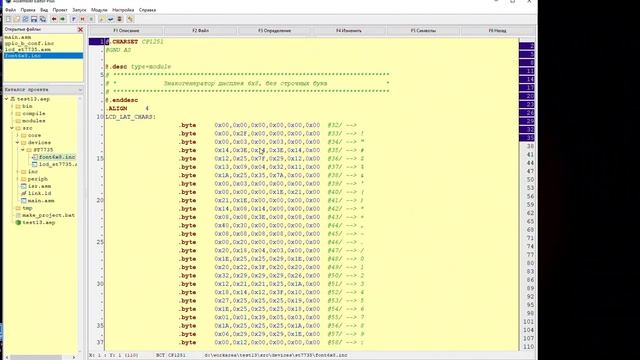This screenshot has width=640, height=360.
Task: Close the open files panel with red X
Action: coord(80,29)
